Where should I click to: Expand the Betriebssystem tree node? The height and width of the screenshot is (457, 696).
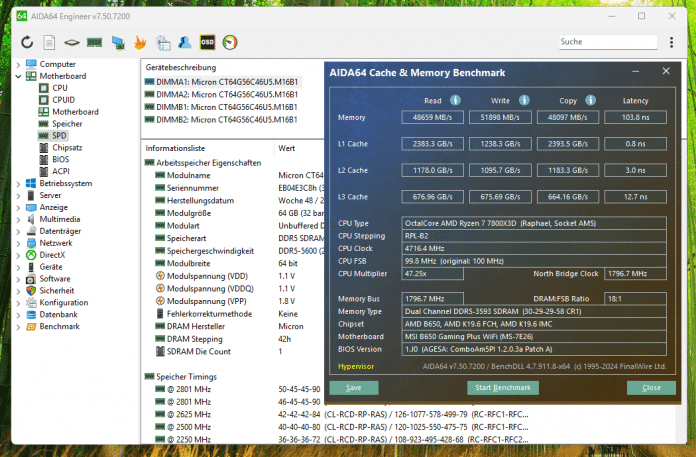[x=18, y=184]
